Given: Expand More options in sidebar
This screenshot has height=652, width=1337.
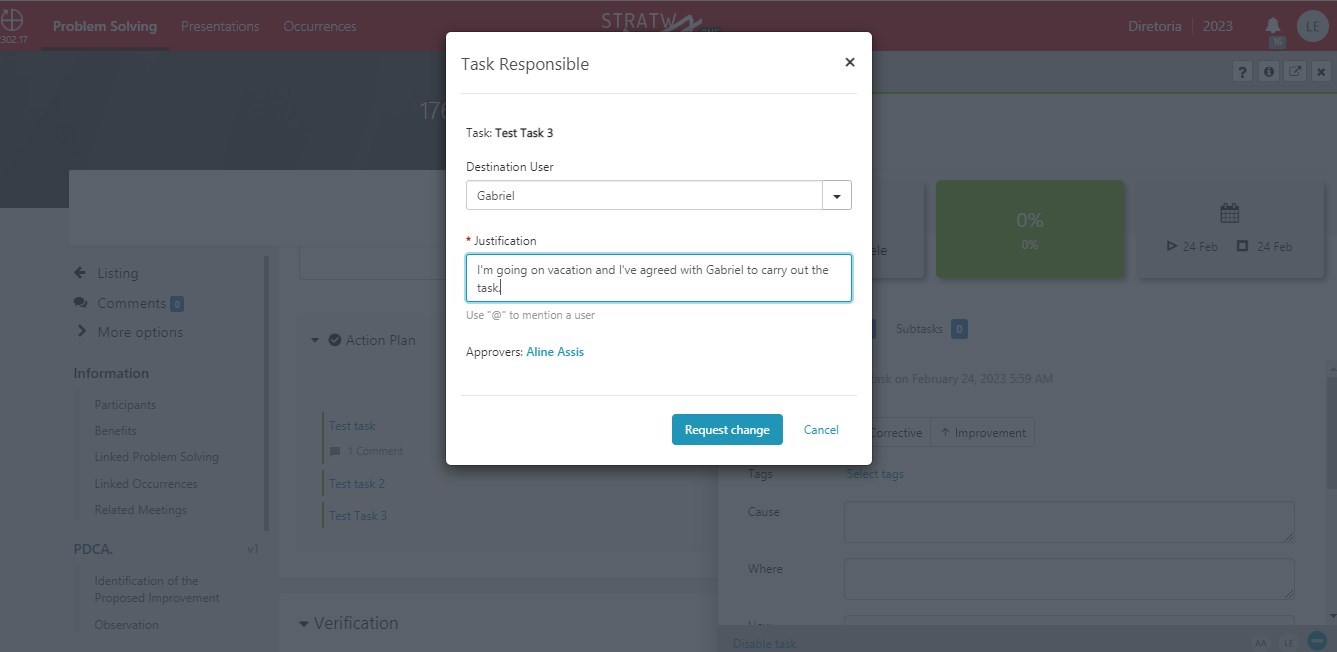Looking at the screenshot, I should pyautogui.click(x=128, y=332).
